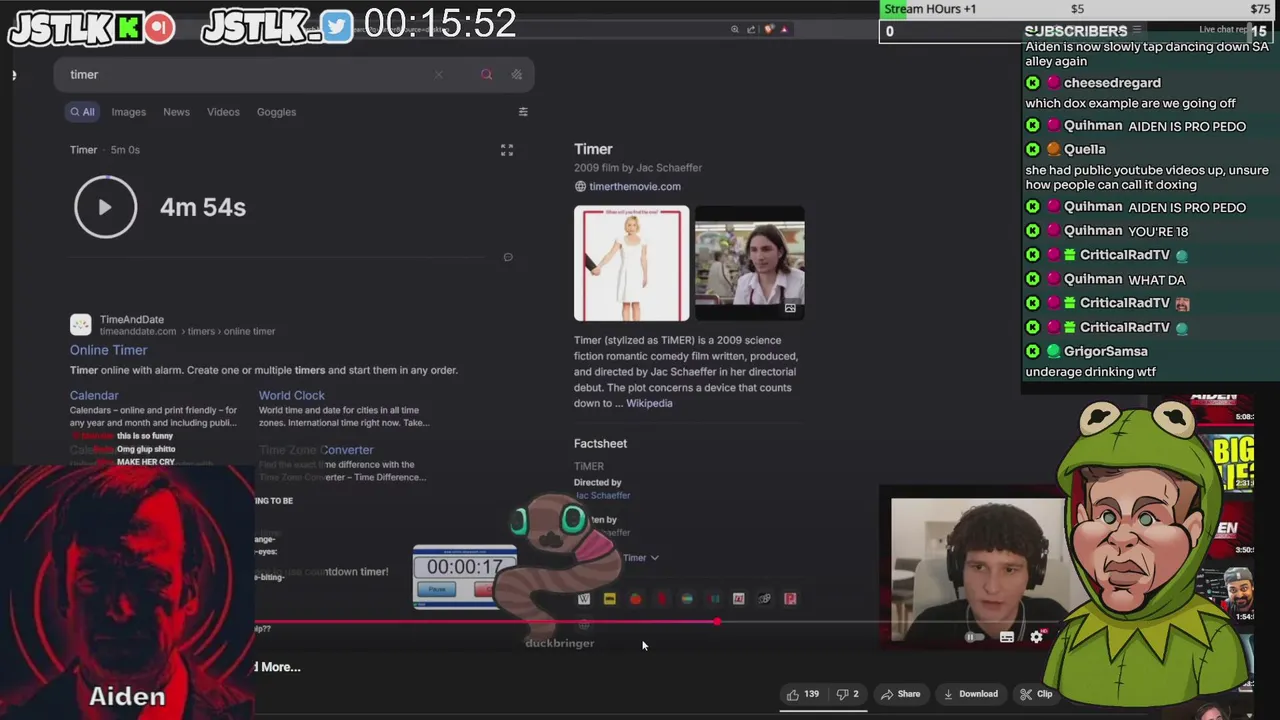Switch to the Videos tab
This screenshot has width=1280, height=720.
(223, 112)
